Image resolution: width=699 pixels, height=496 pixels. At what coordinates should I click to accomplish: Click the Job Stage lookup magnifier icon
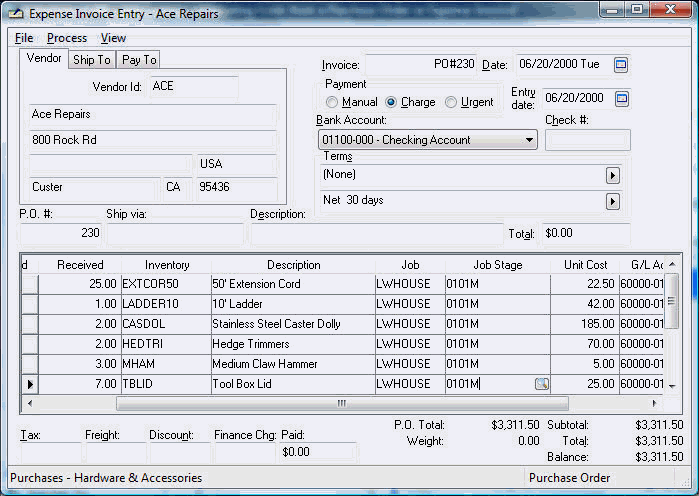[x=541, y=384]
